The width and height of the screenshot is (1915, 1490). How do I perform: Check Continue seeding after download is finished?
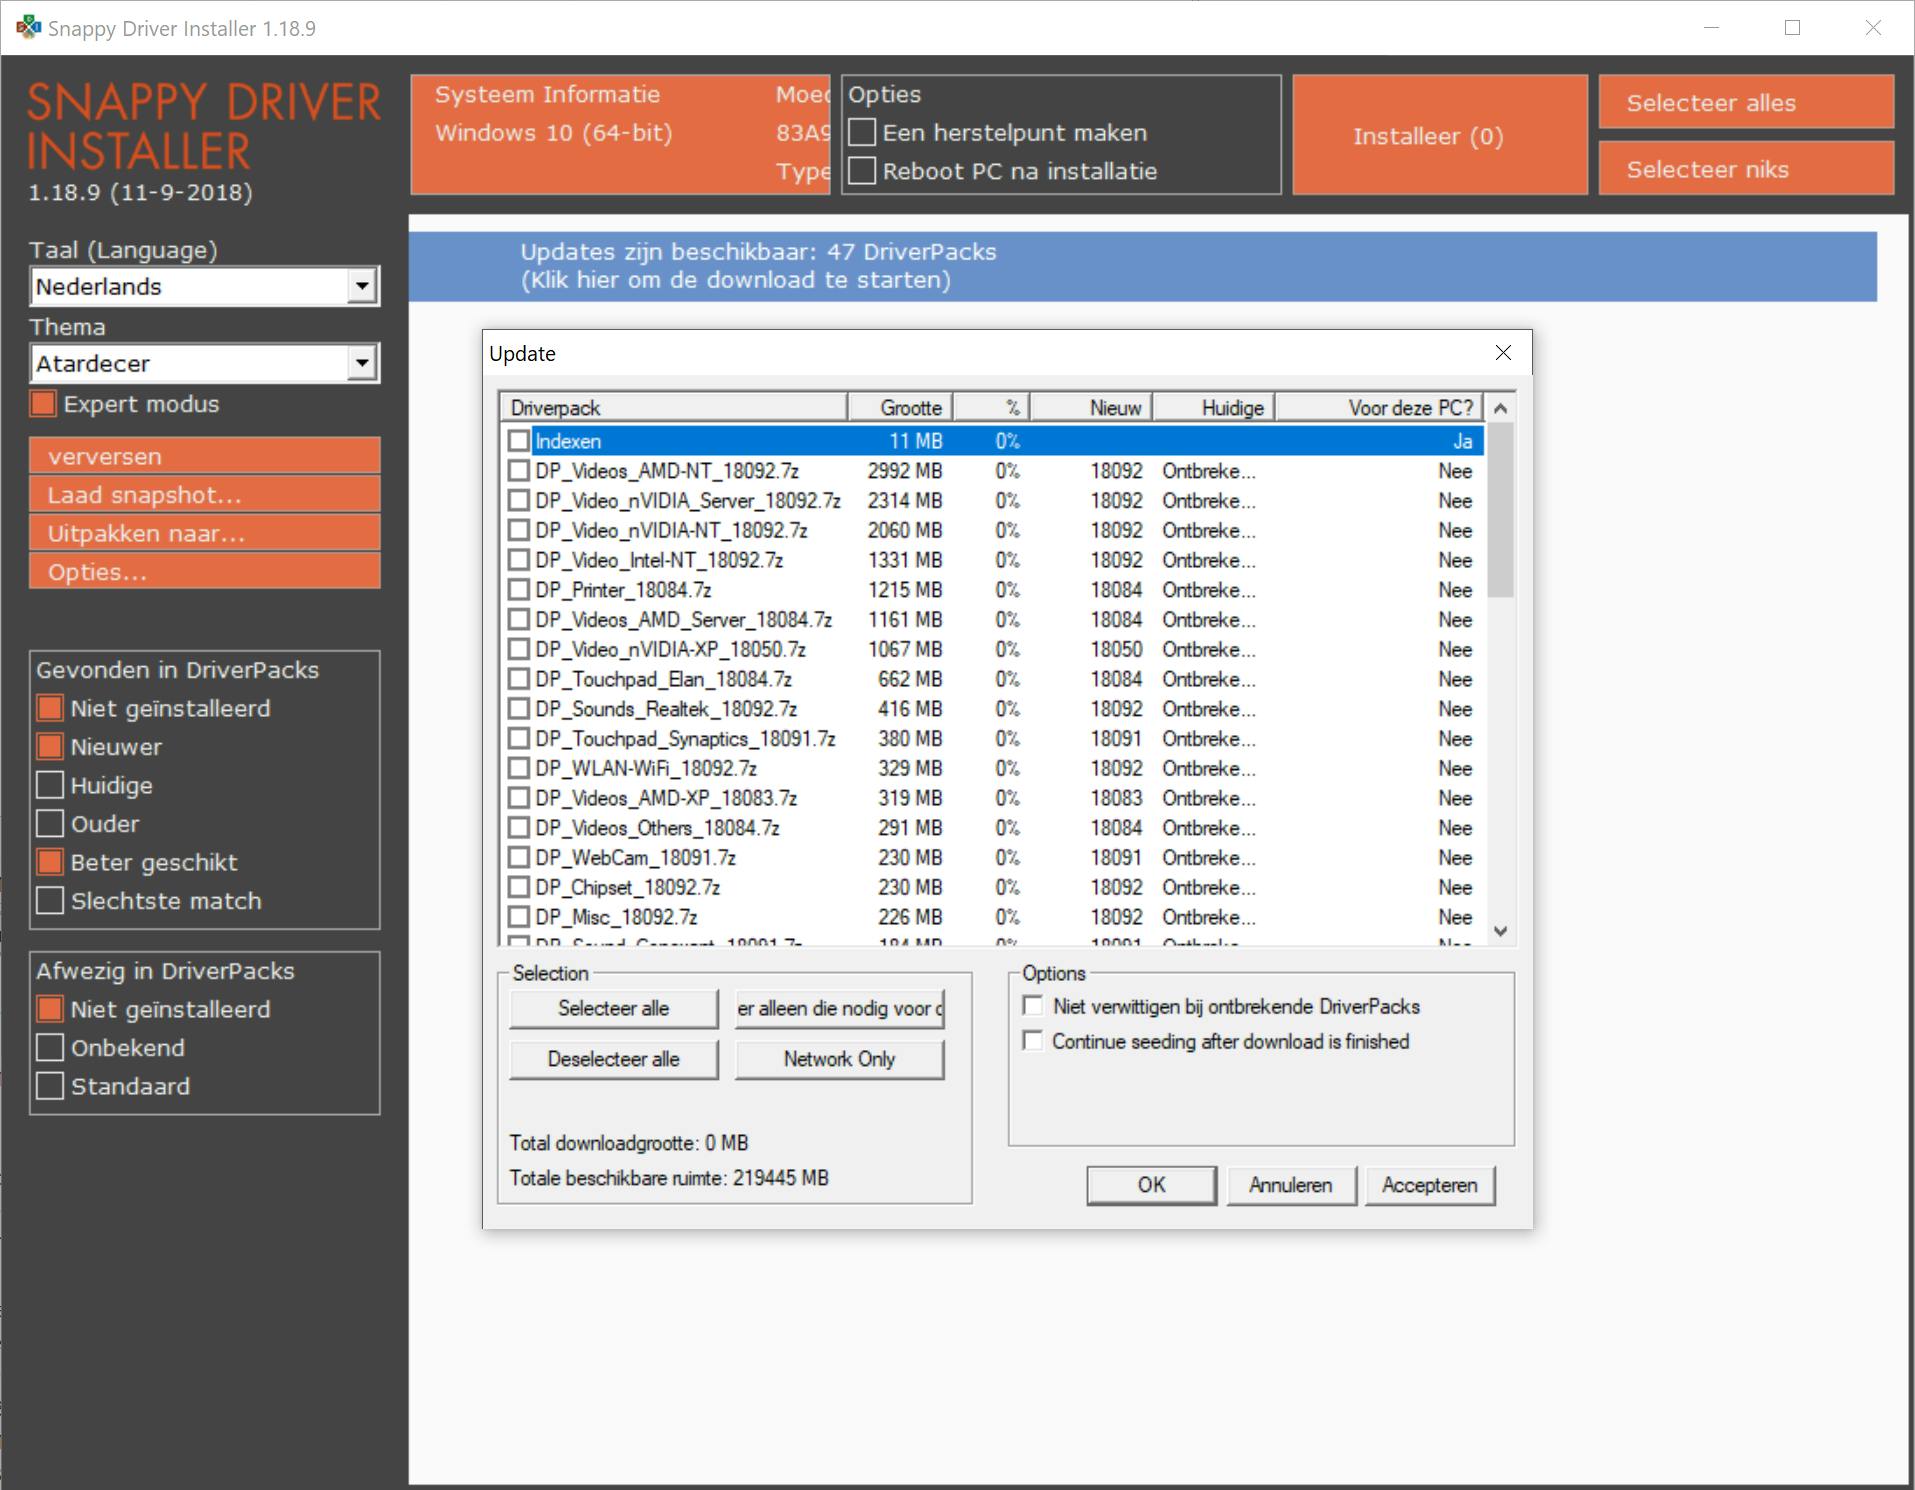(1033, 1041)
